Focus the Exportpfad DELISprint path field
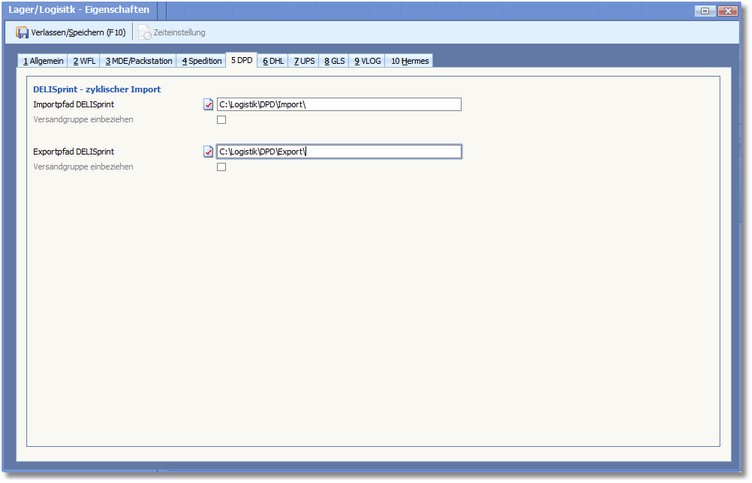Screen dimensions: 752x483 (338, 152)
